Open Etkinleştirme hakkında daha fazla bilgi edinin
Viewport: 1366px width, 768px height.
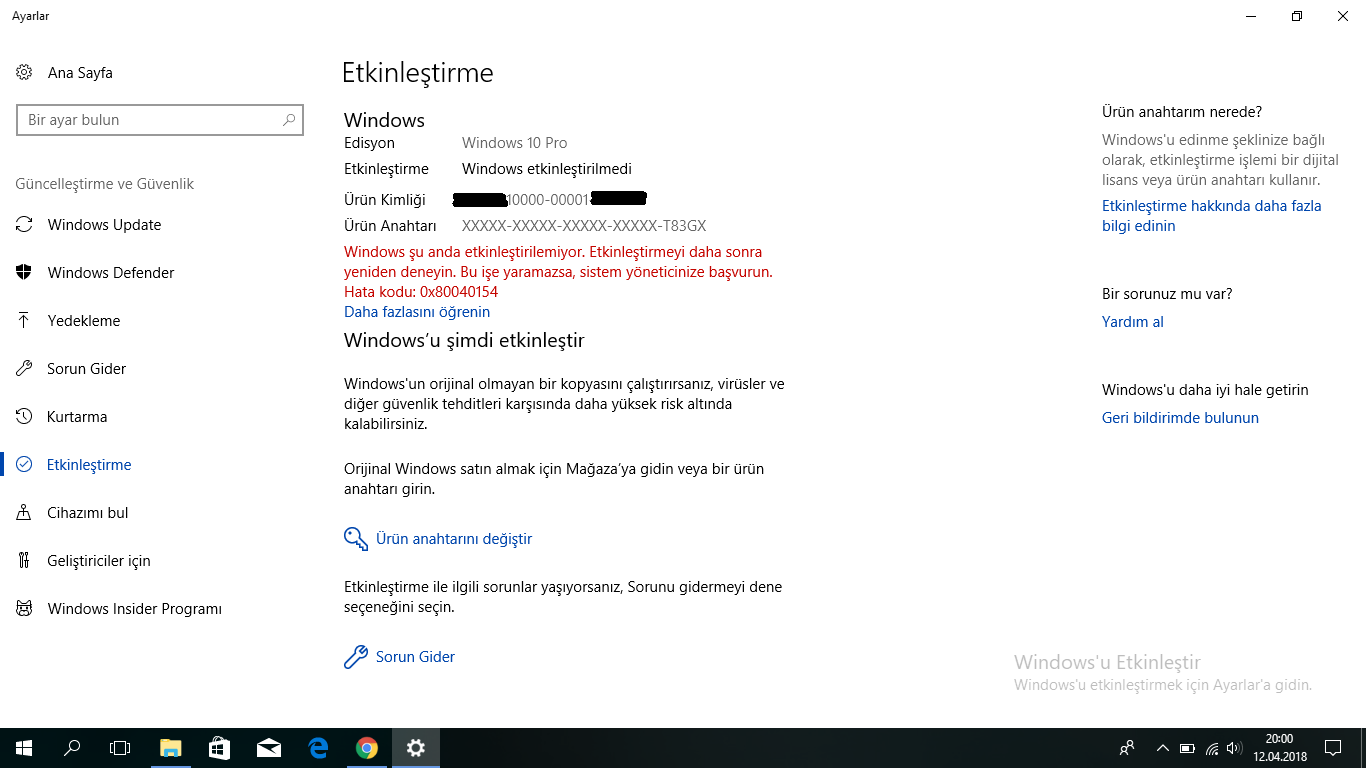[x=1212, y=216]
